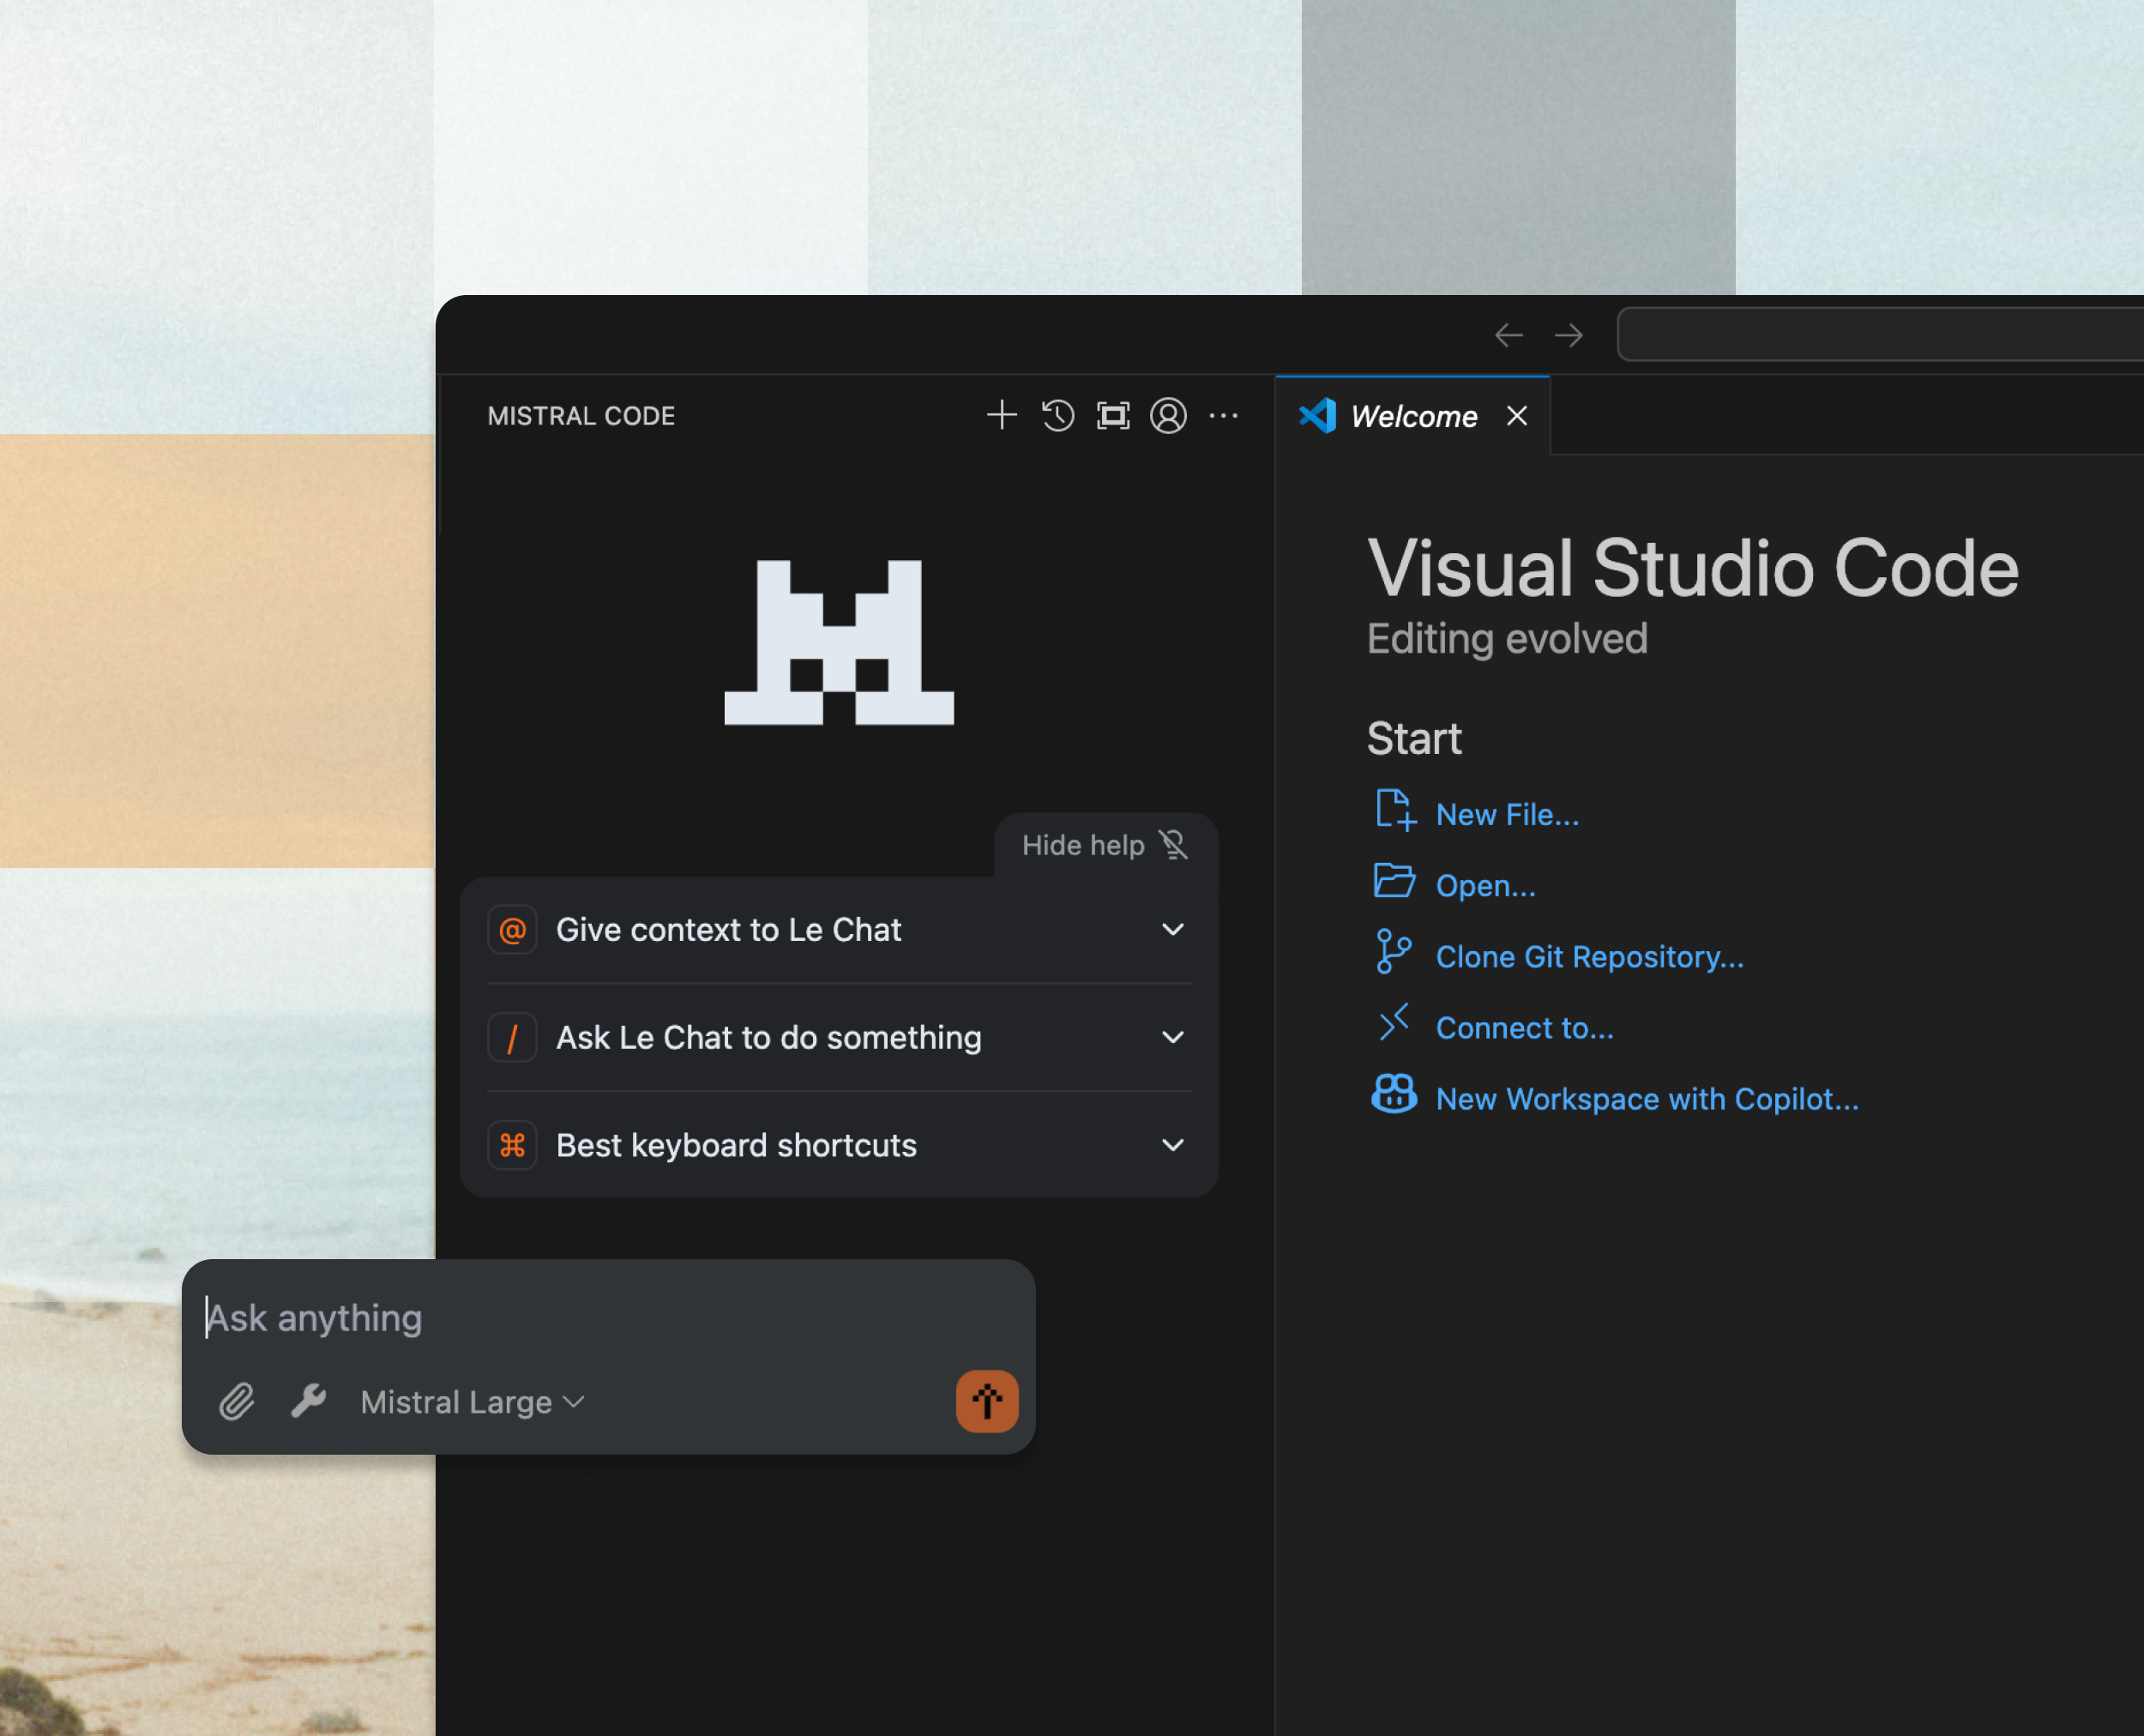The height and width of the screenshot is (1736, 2144).
Task: Expand Give context to Le Chat
Action: point(838,930)
